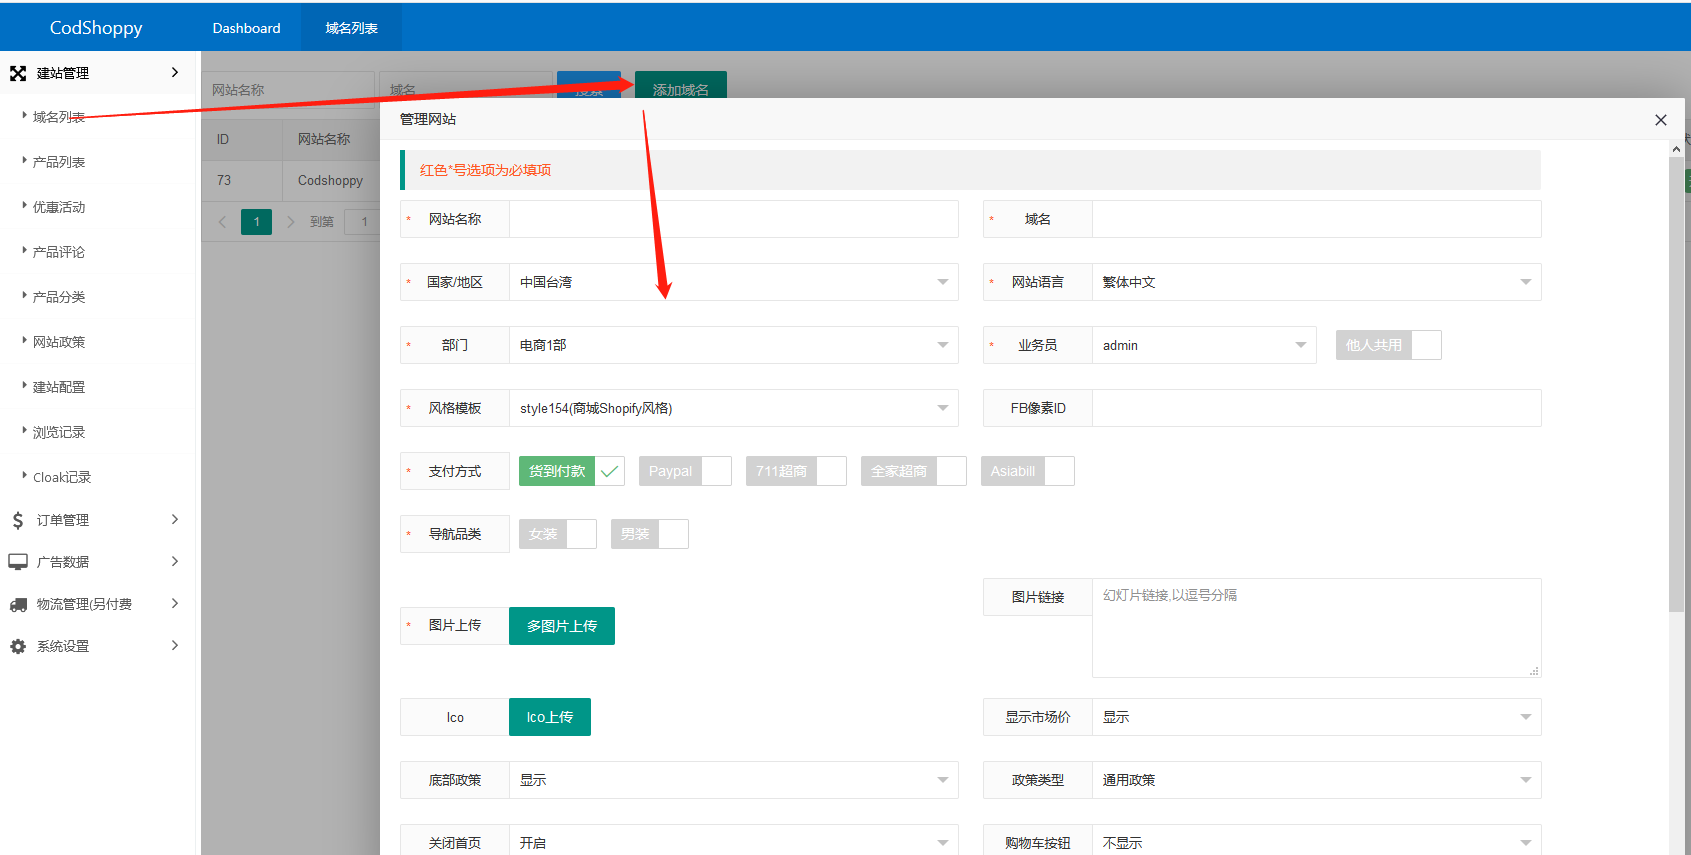Click the dollar icon for 订单管理
This screenshot has height=855, width=1691.
pos(18,520)
